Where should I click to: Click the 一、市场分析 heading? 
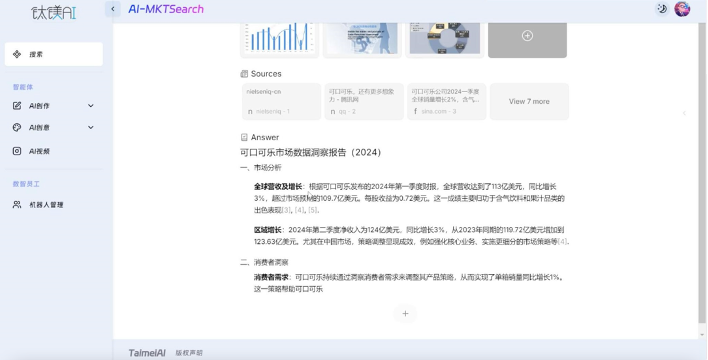coord(261,168)
